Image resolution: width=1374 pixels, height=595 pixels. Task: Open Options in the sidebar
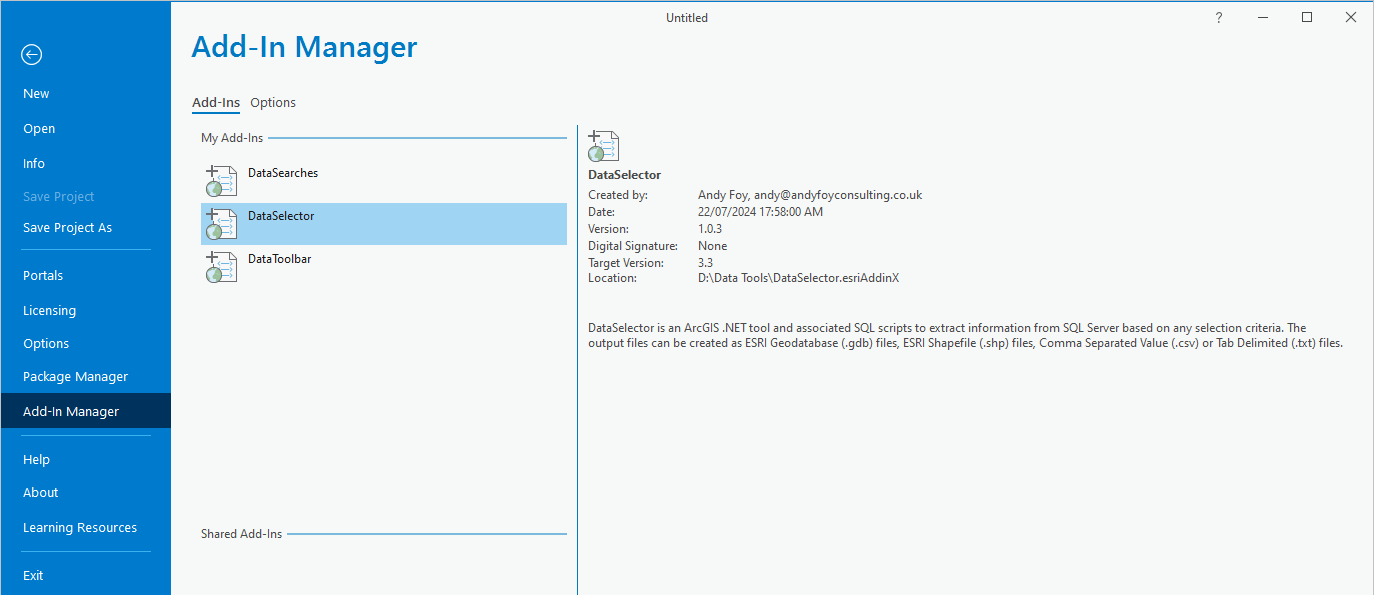pos(46,344)
